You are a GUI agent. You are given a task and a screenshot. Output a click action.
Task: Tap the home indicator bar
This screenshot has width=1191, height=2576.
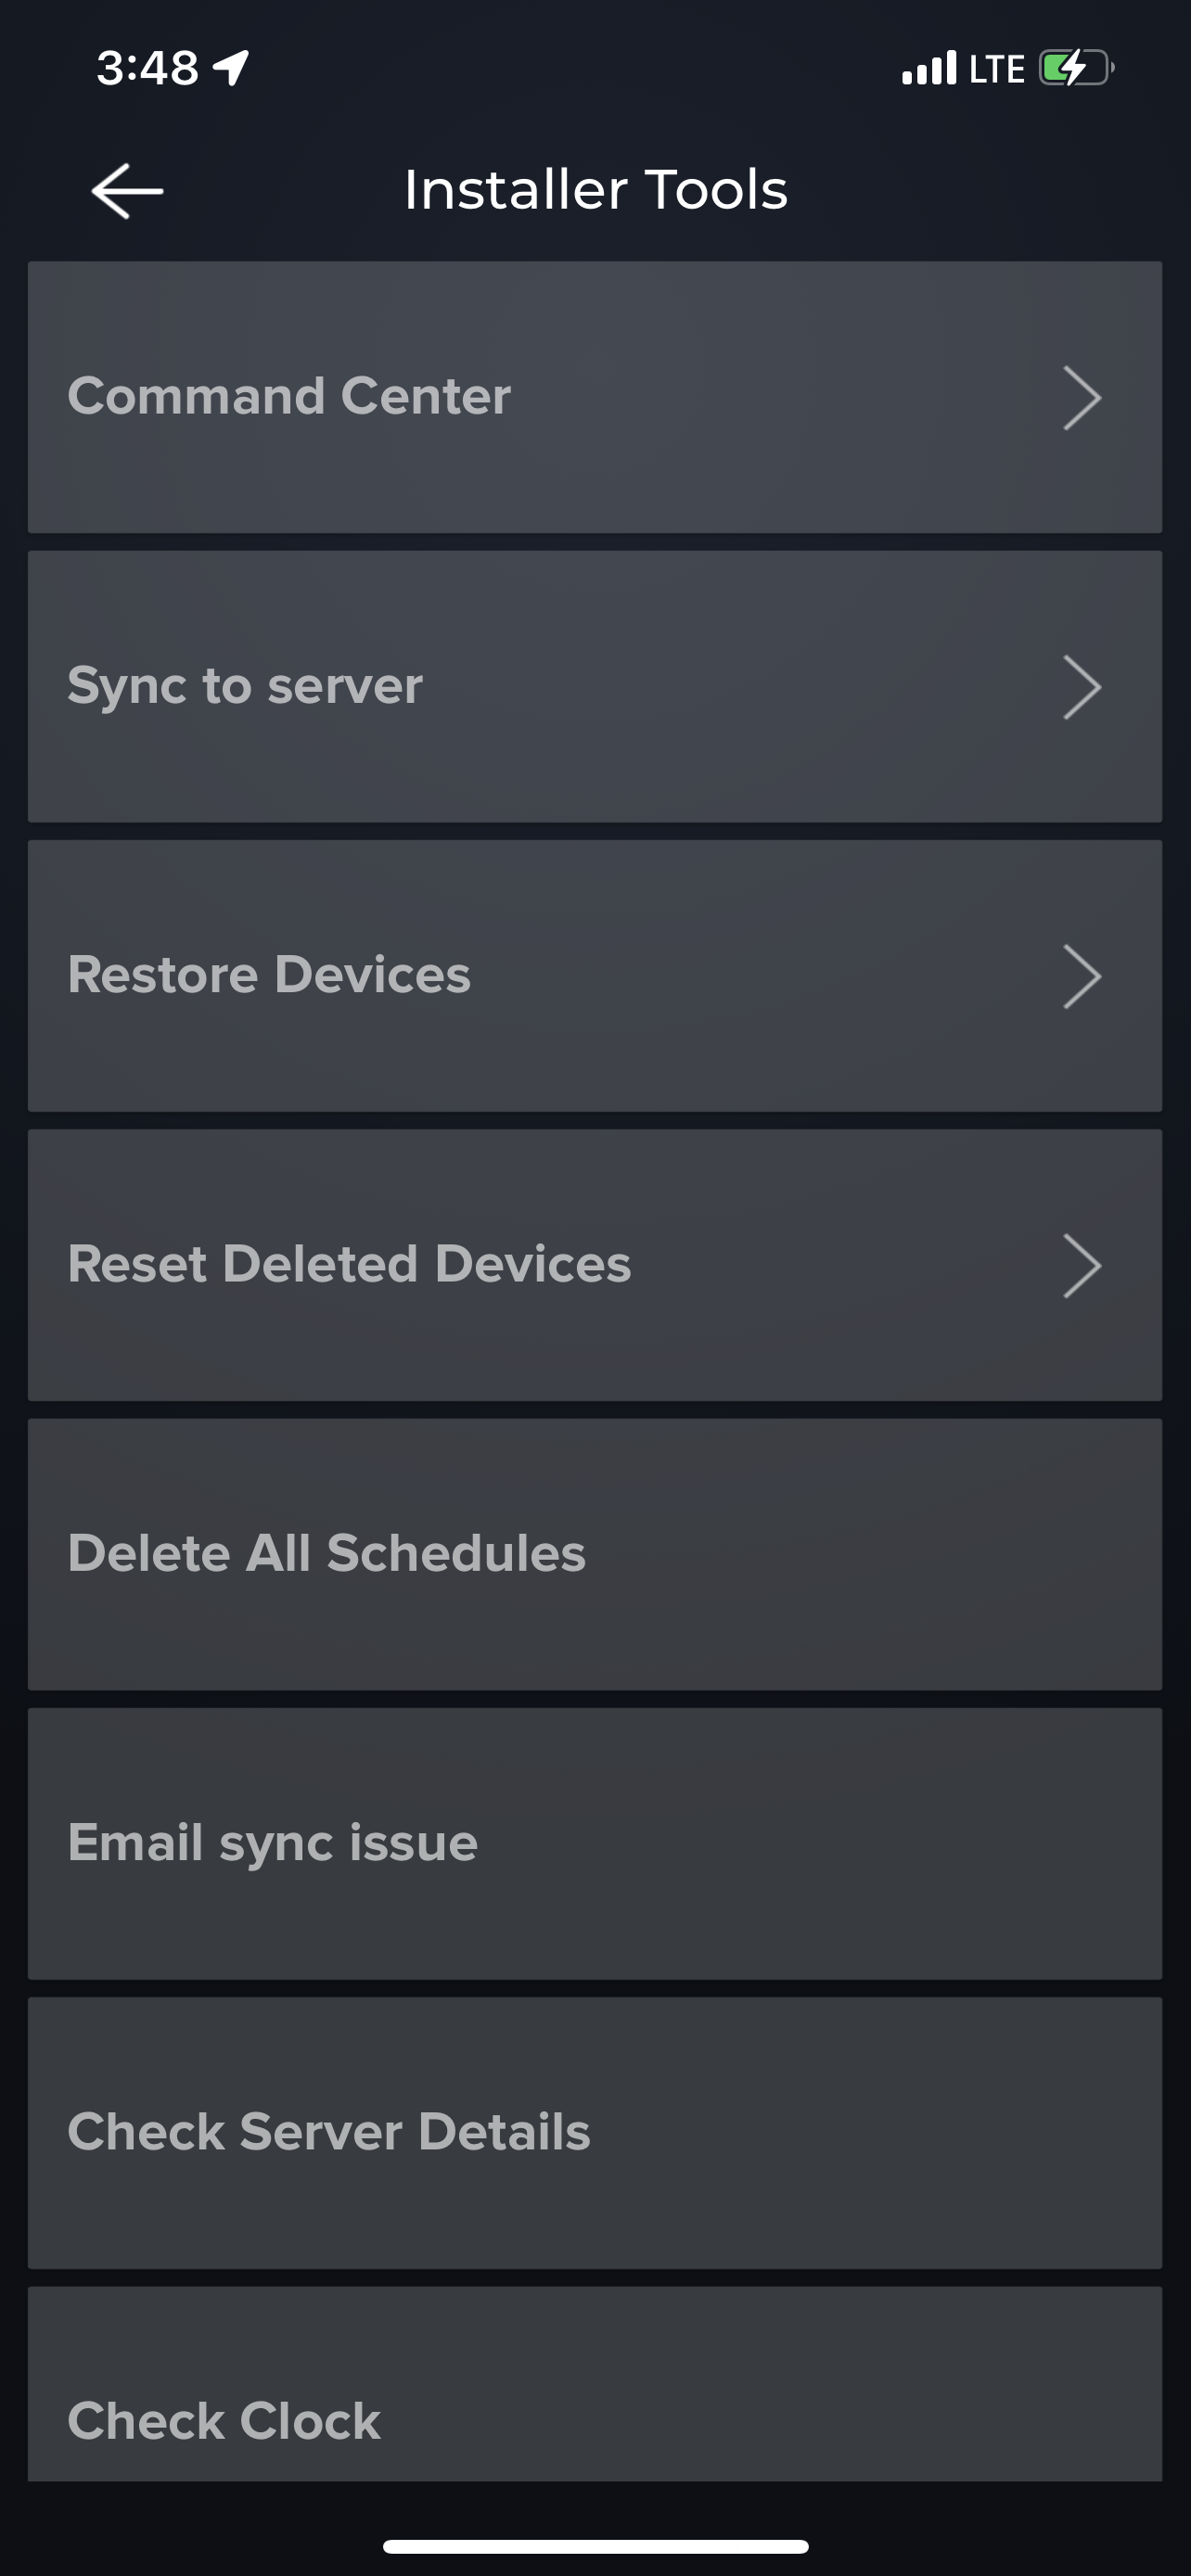coord(596,2545)
